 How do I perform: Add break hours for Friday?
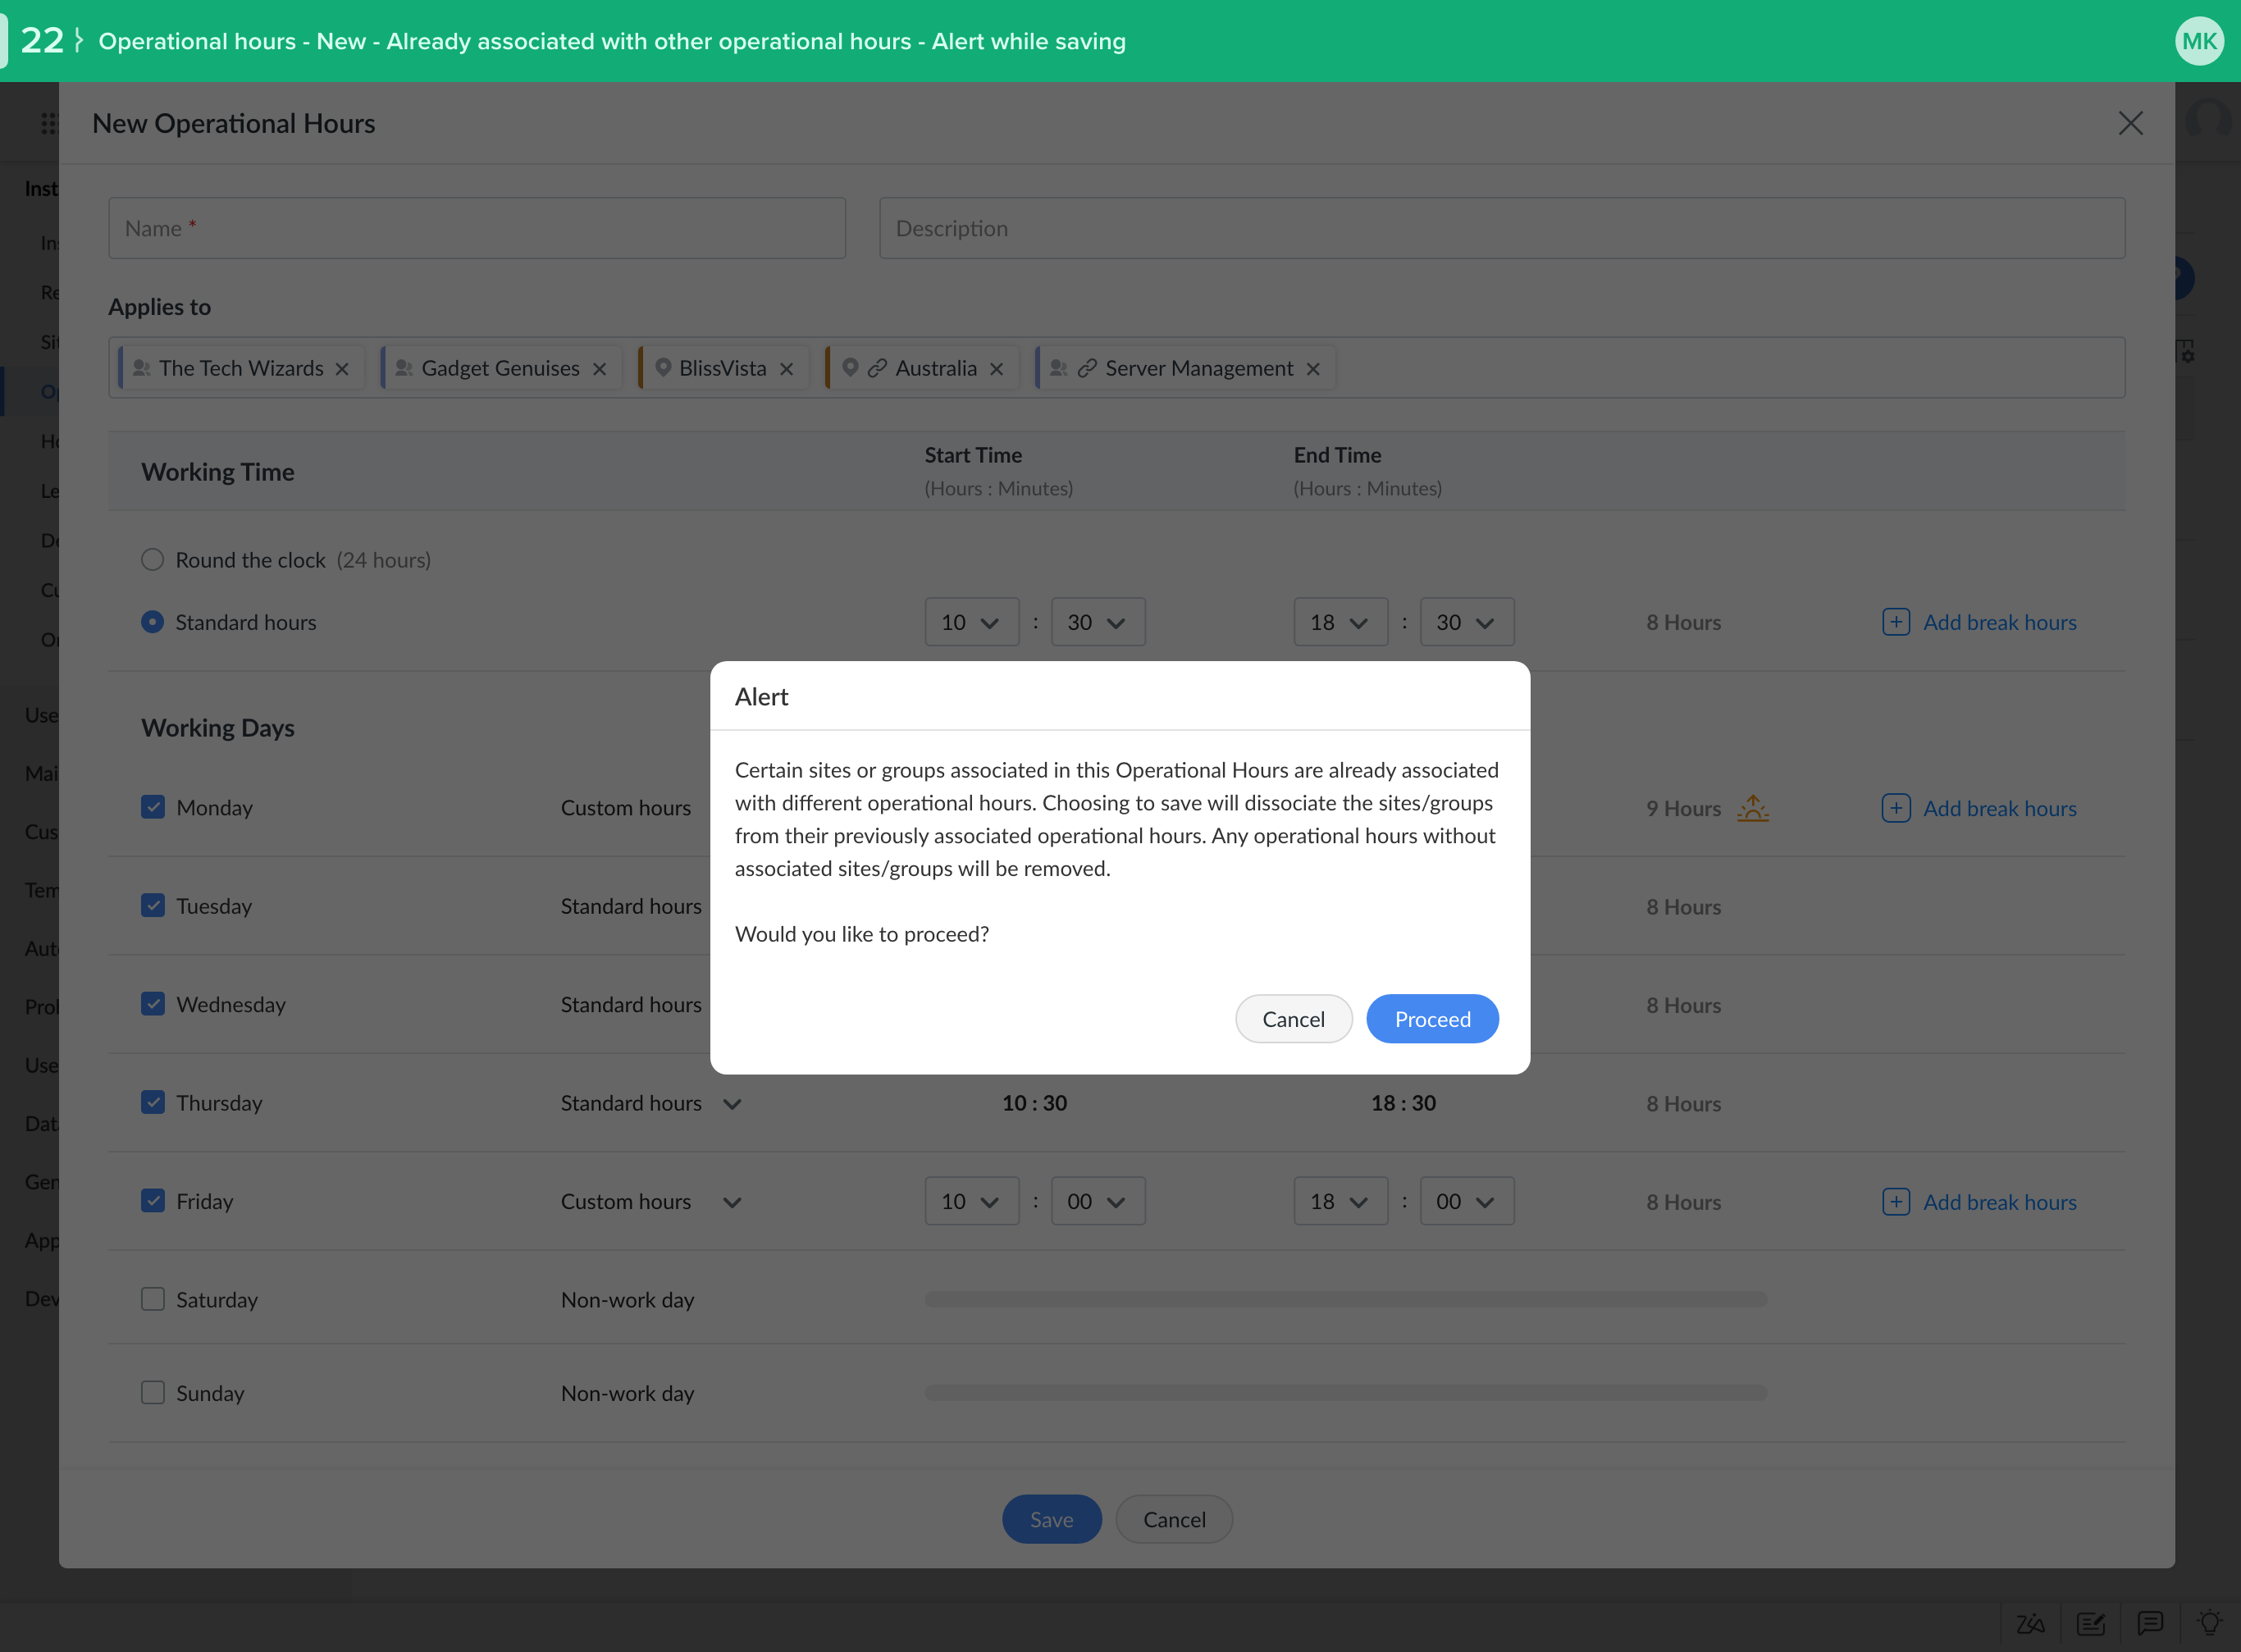tap(1979, 1202)
